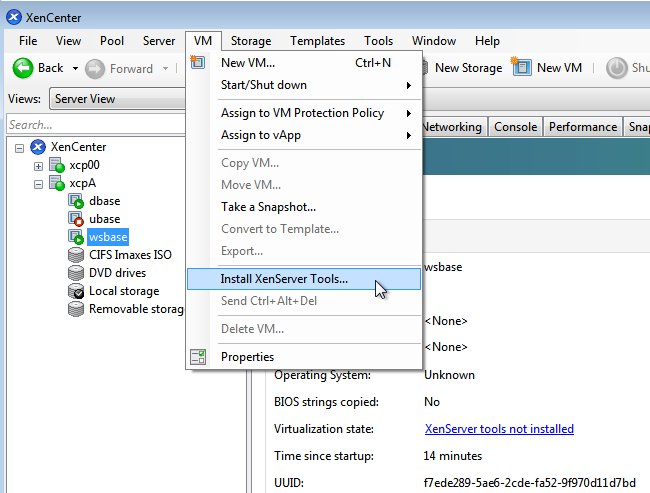Close the open VM menu header
The height and width of the screenshot is (493, 650).
(x=203, y=41)
